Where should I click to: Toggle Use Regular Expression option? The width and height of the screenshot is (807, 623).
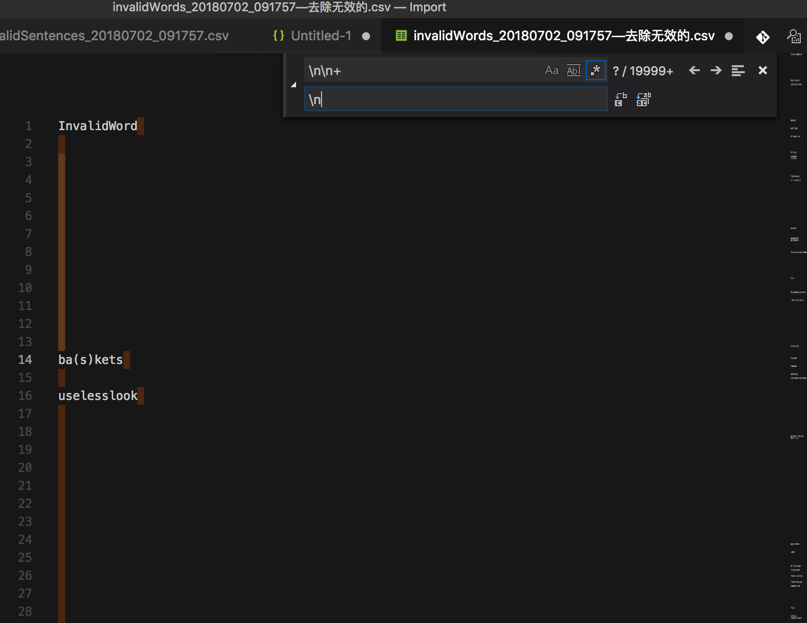(595, 71)
